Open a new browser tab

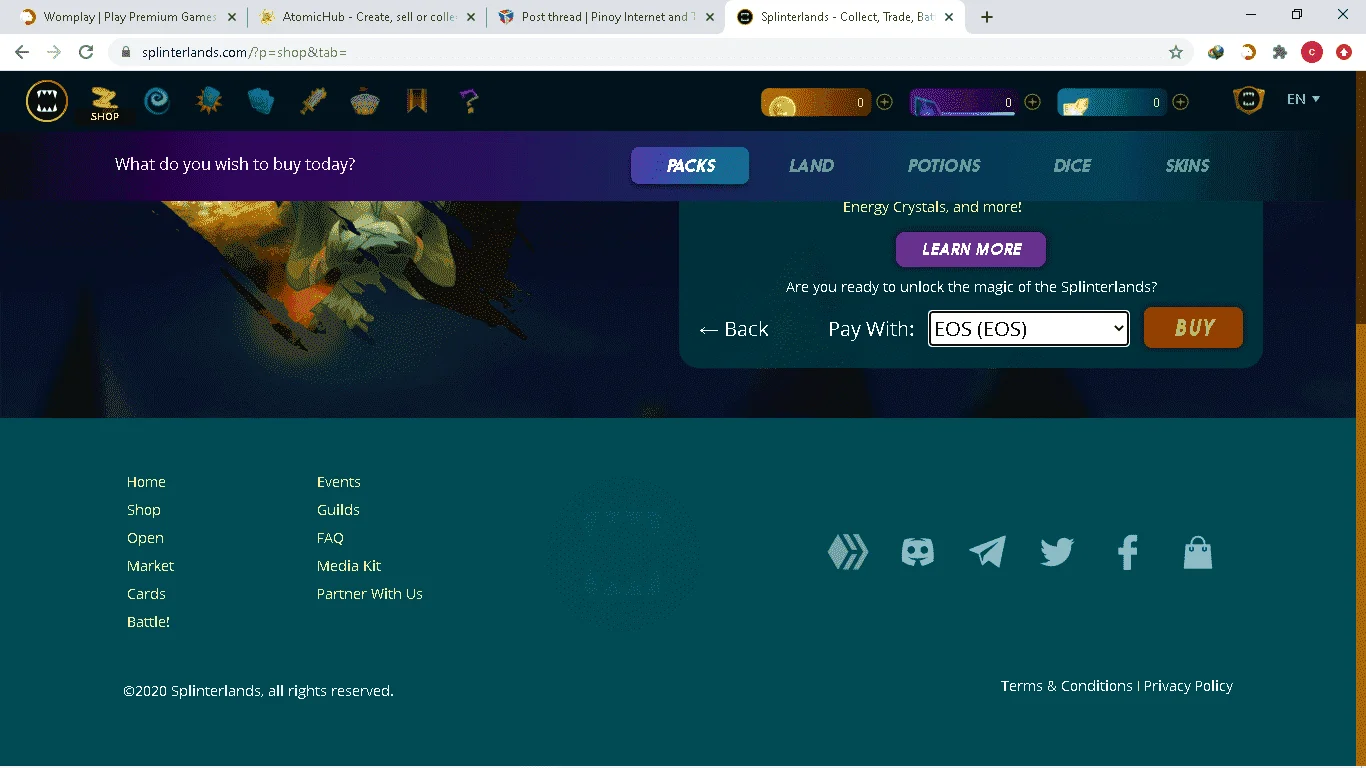987,17
